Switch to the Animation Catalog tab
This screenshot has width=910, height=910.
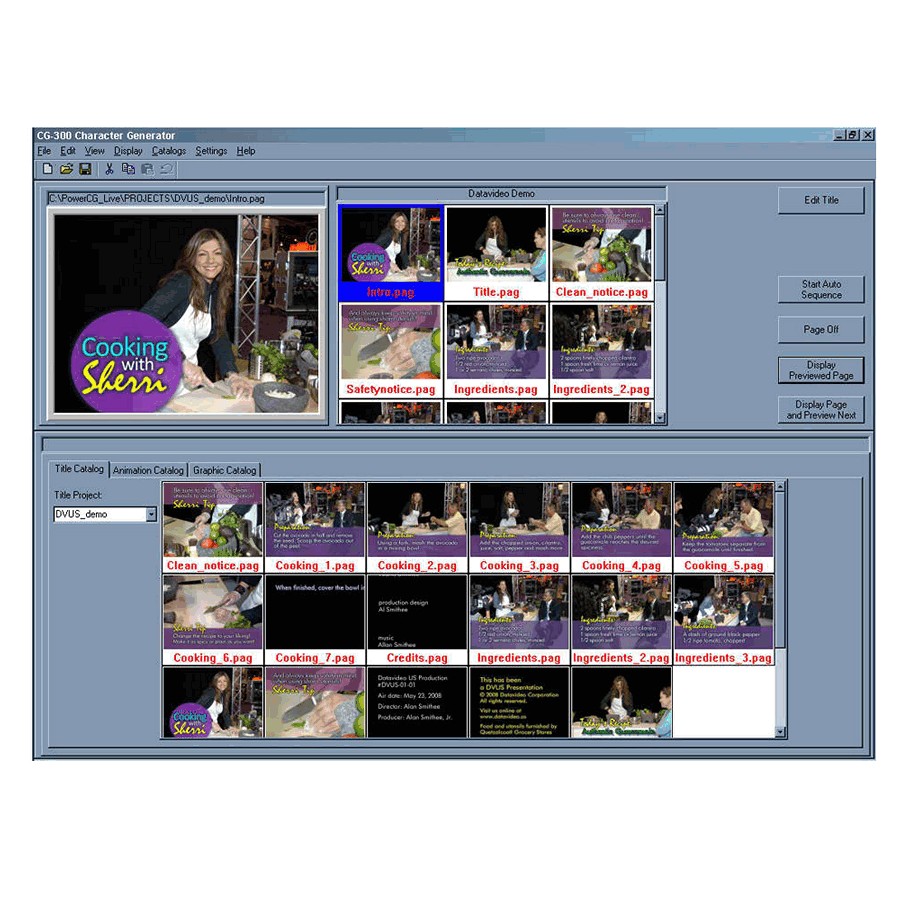(x=148, y=470)
